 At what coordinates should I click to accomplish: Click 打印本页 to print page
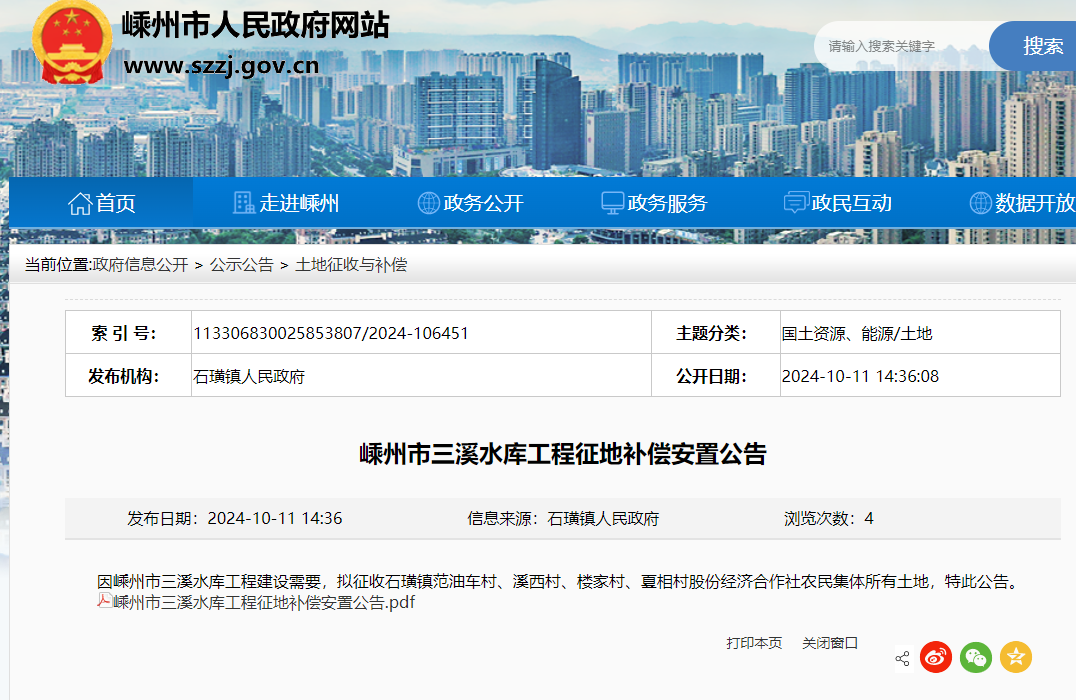[x=754, y=643]
